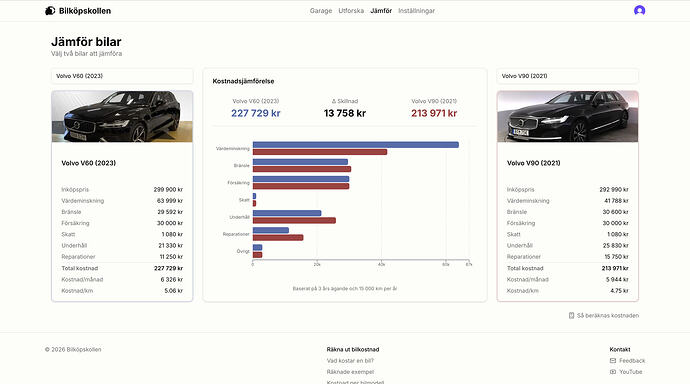The image size is (690, 384).
Task: Click the Bilköpskollen brand name
Action: pyautogui.click(x=85, y=11)
